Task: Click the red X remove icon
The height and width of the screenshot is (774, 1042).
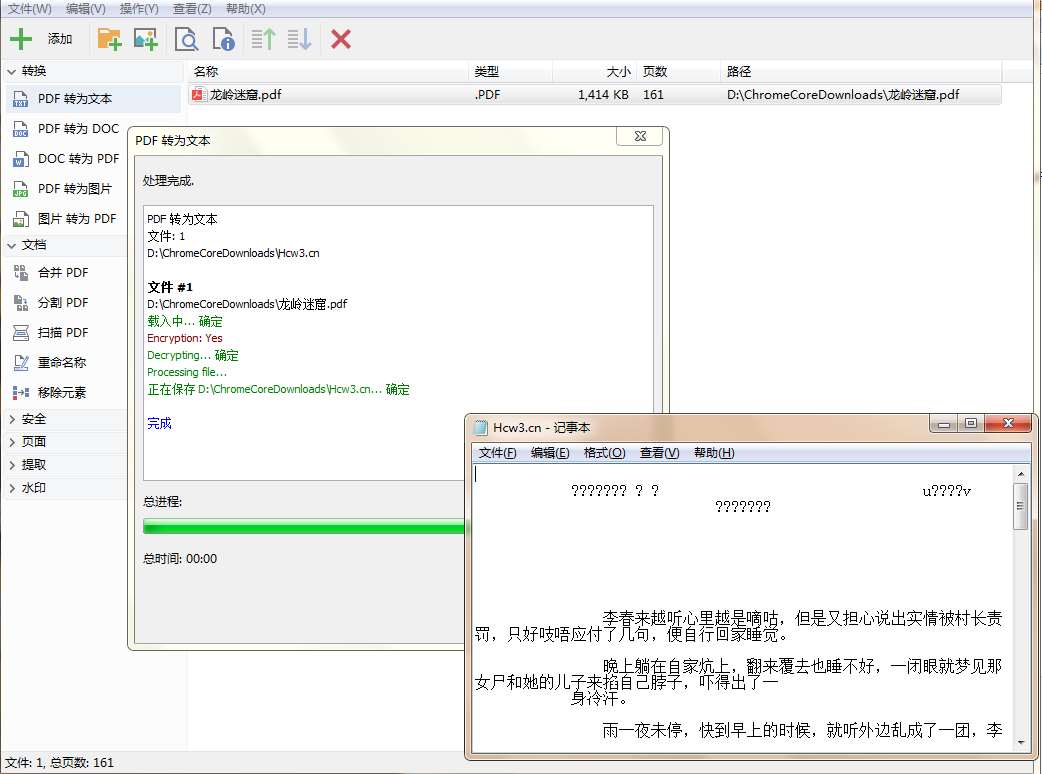Action: click(x=341, y=39)
